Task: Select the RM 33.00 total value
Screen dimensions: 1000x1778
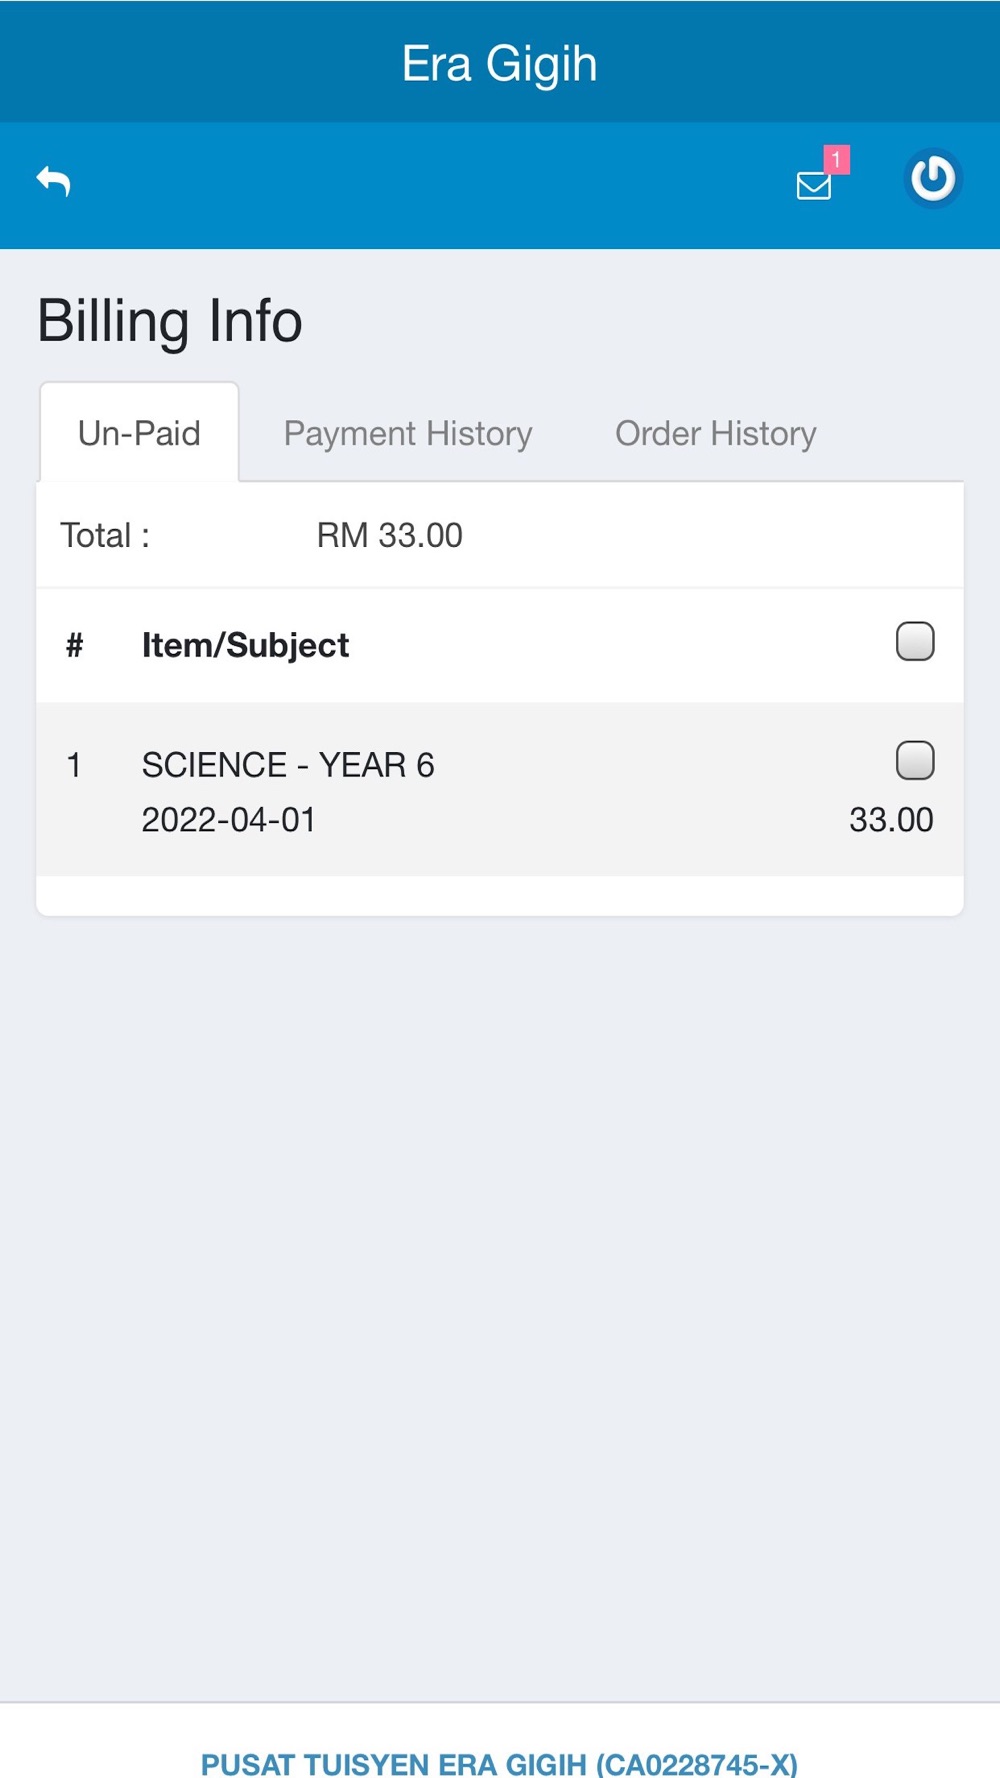Action: click(x=389, y=536)
